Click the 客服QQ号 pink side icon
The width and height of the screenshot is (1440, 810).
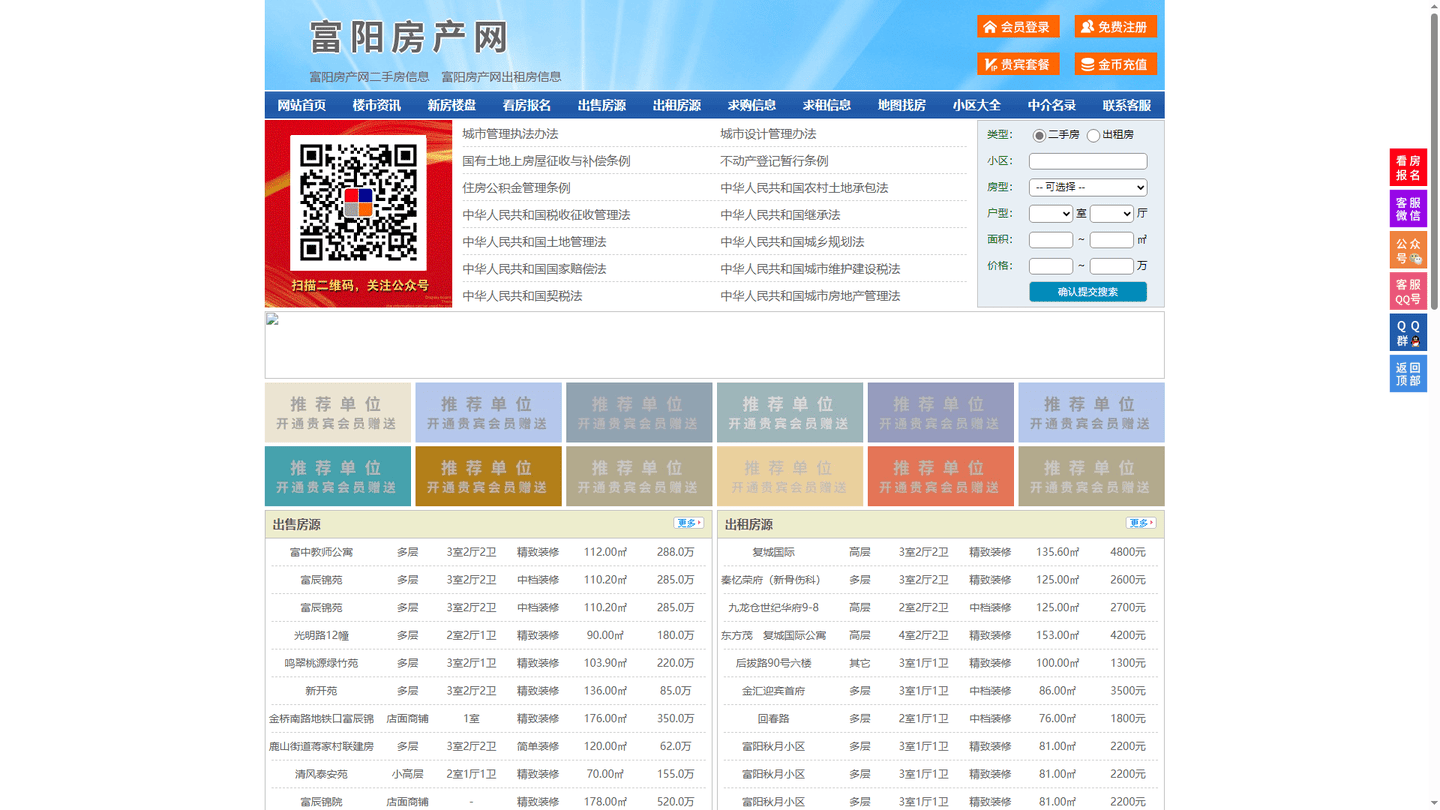[1408, 291]
